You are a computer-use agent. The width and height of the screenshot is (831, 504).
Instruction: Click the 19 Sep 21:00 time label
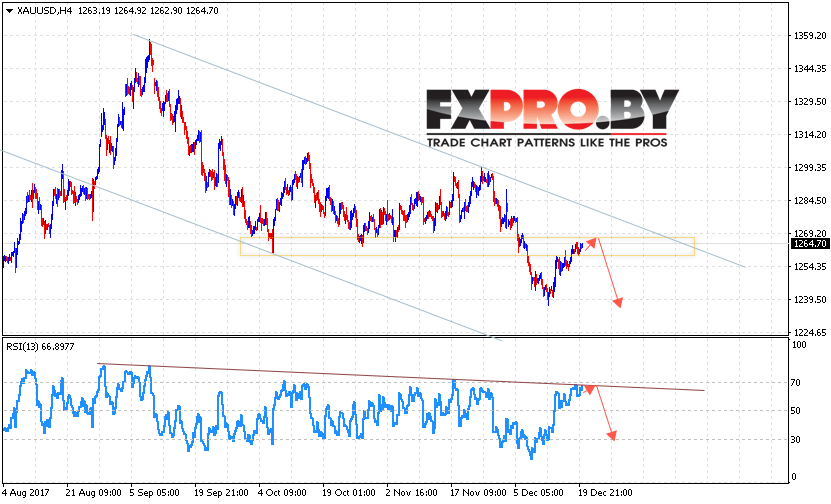click(x=222, y=492)
